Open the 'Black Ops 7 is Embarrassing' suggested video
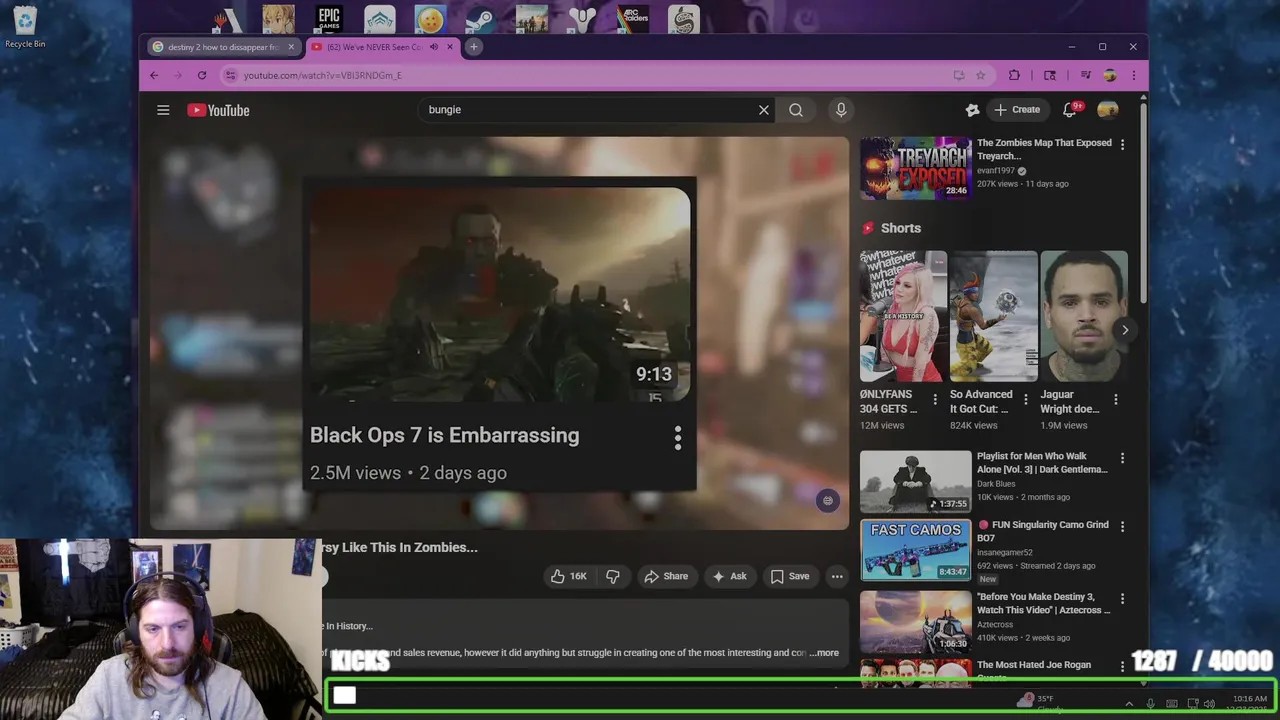The width and height of the screenshot is (1280, 720). tap(500, 296)
